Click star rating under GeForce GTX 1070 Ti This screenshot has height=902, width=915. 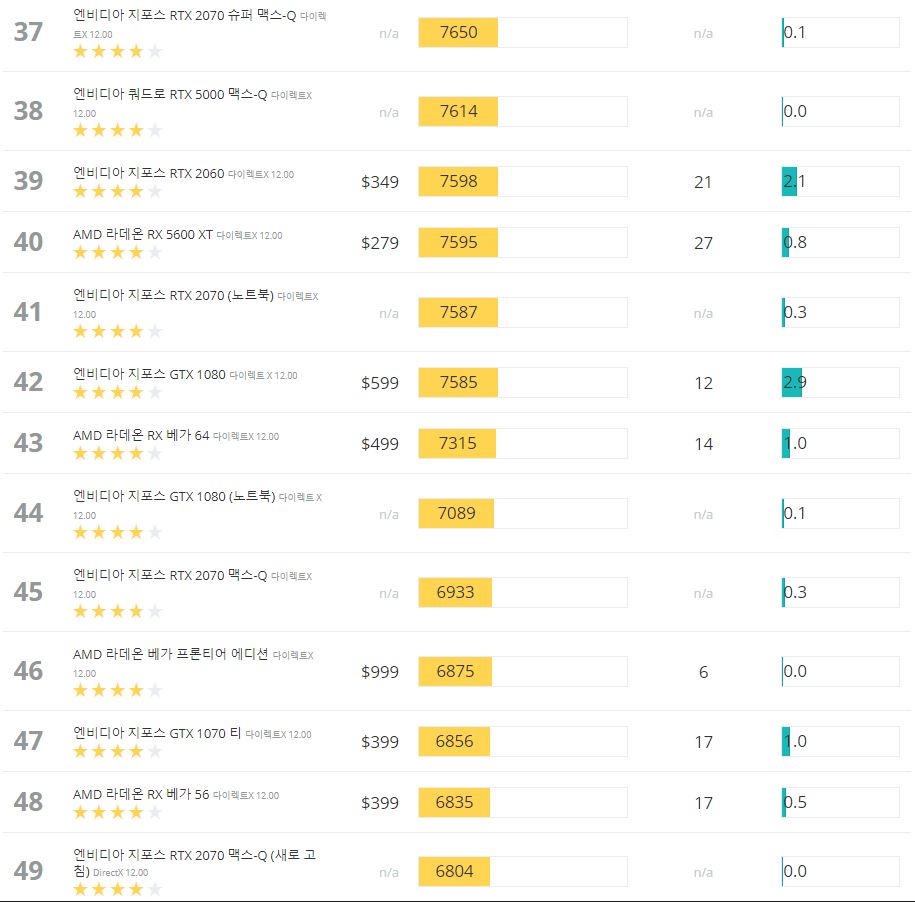pos(117,751)
